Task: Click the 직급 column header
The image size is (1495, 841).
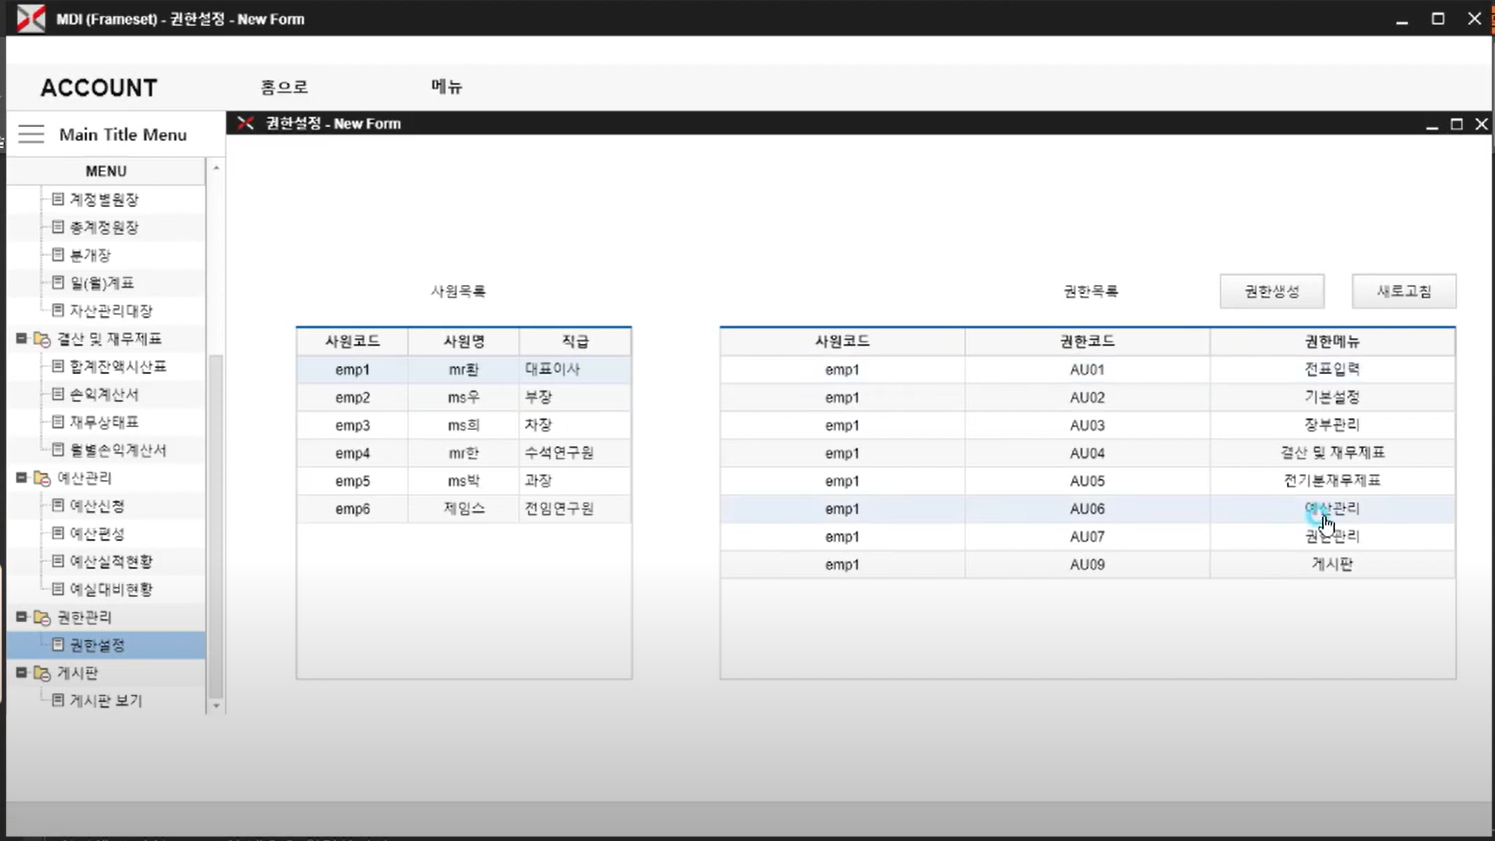Action: click(576, 341)
